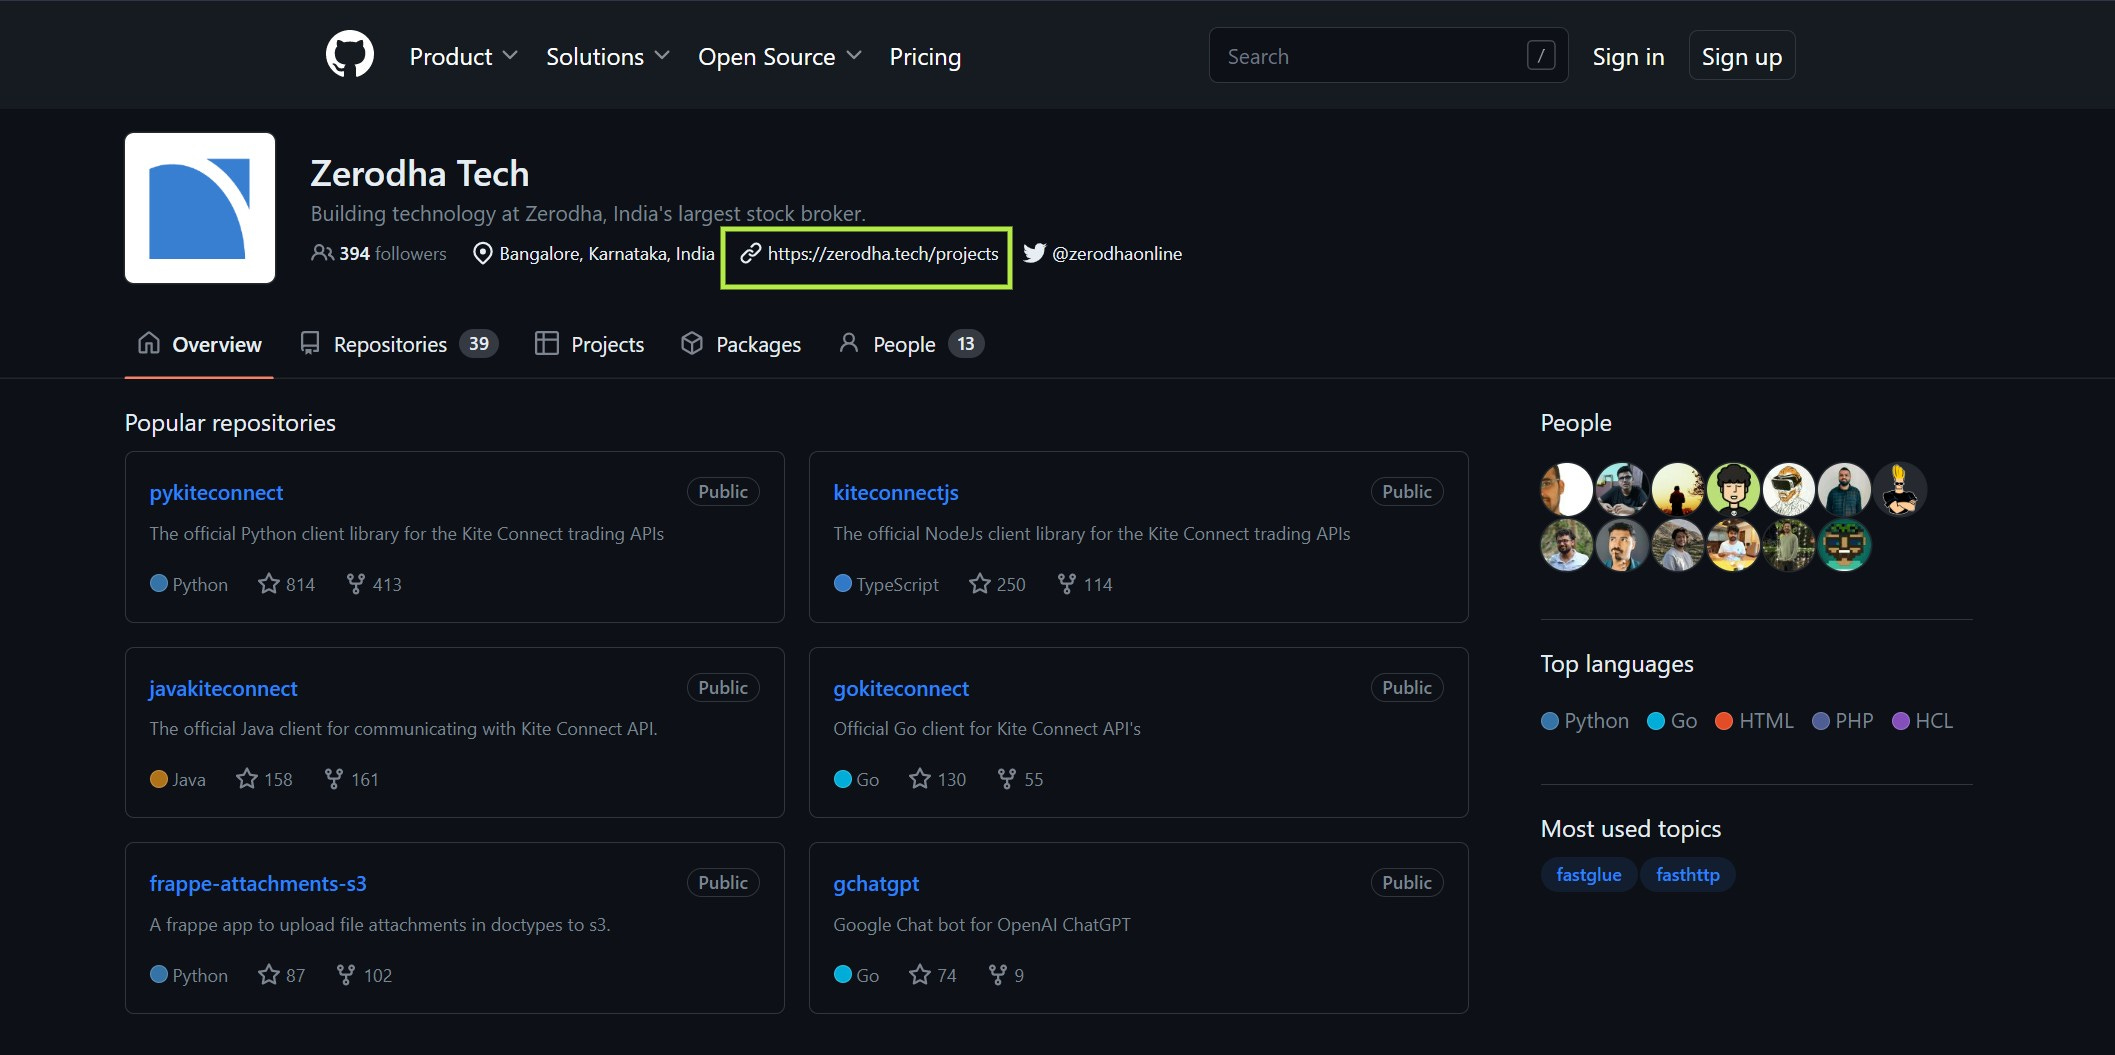Viewport: 2115px width, 1055px height.
Task: Click the fork icon on javakiteconnect card
Action: pos(334,778)
